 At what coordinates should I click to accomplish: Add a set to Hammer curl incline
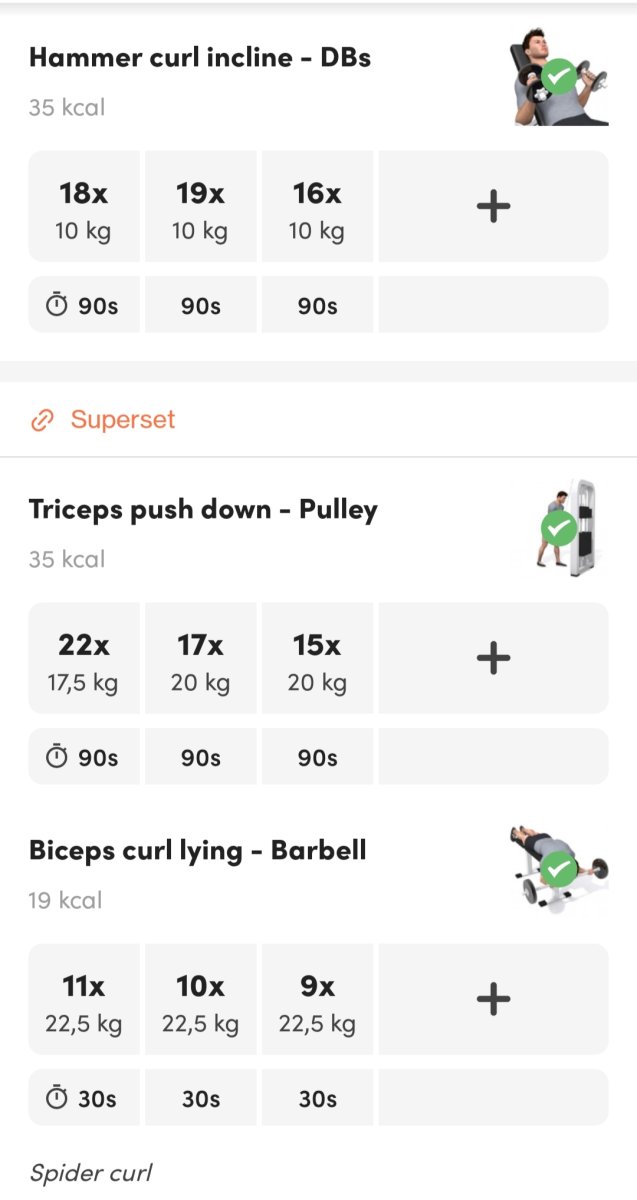(493, 206)
